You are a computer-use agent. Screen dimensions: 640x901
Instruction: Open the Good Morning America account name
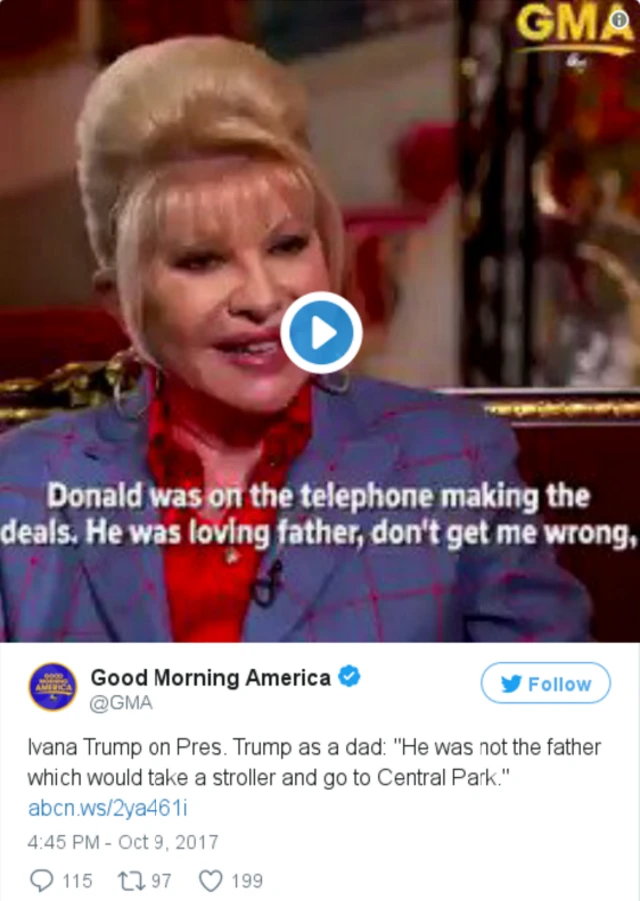point(210,677)
